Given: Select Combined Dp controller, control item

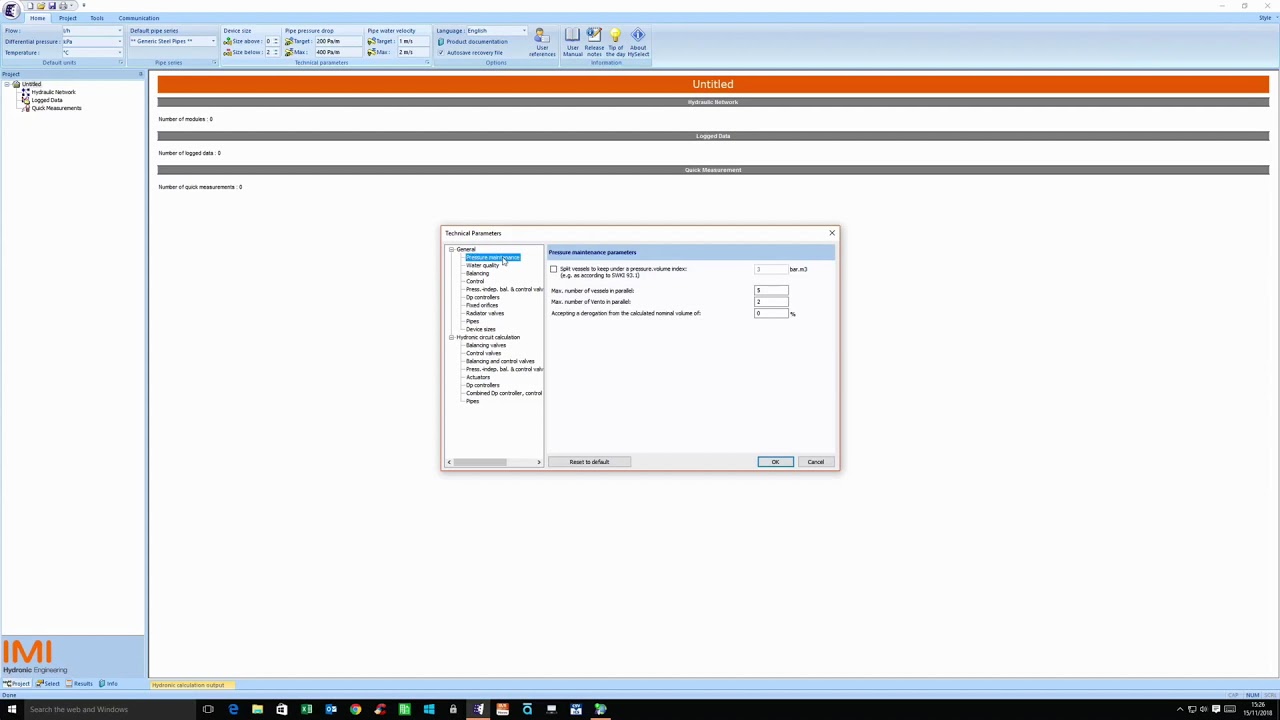Looking at the screenshot, I should click(504, 393).
